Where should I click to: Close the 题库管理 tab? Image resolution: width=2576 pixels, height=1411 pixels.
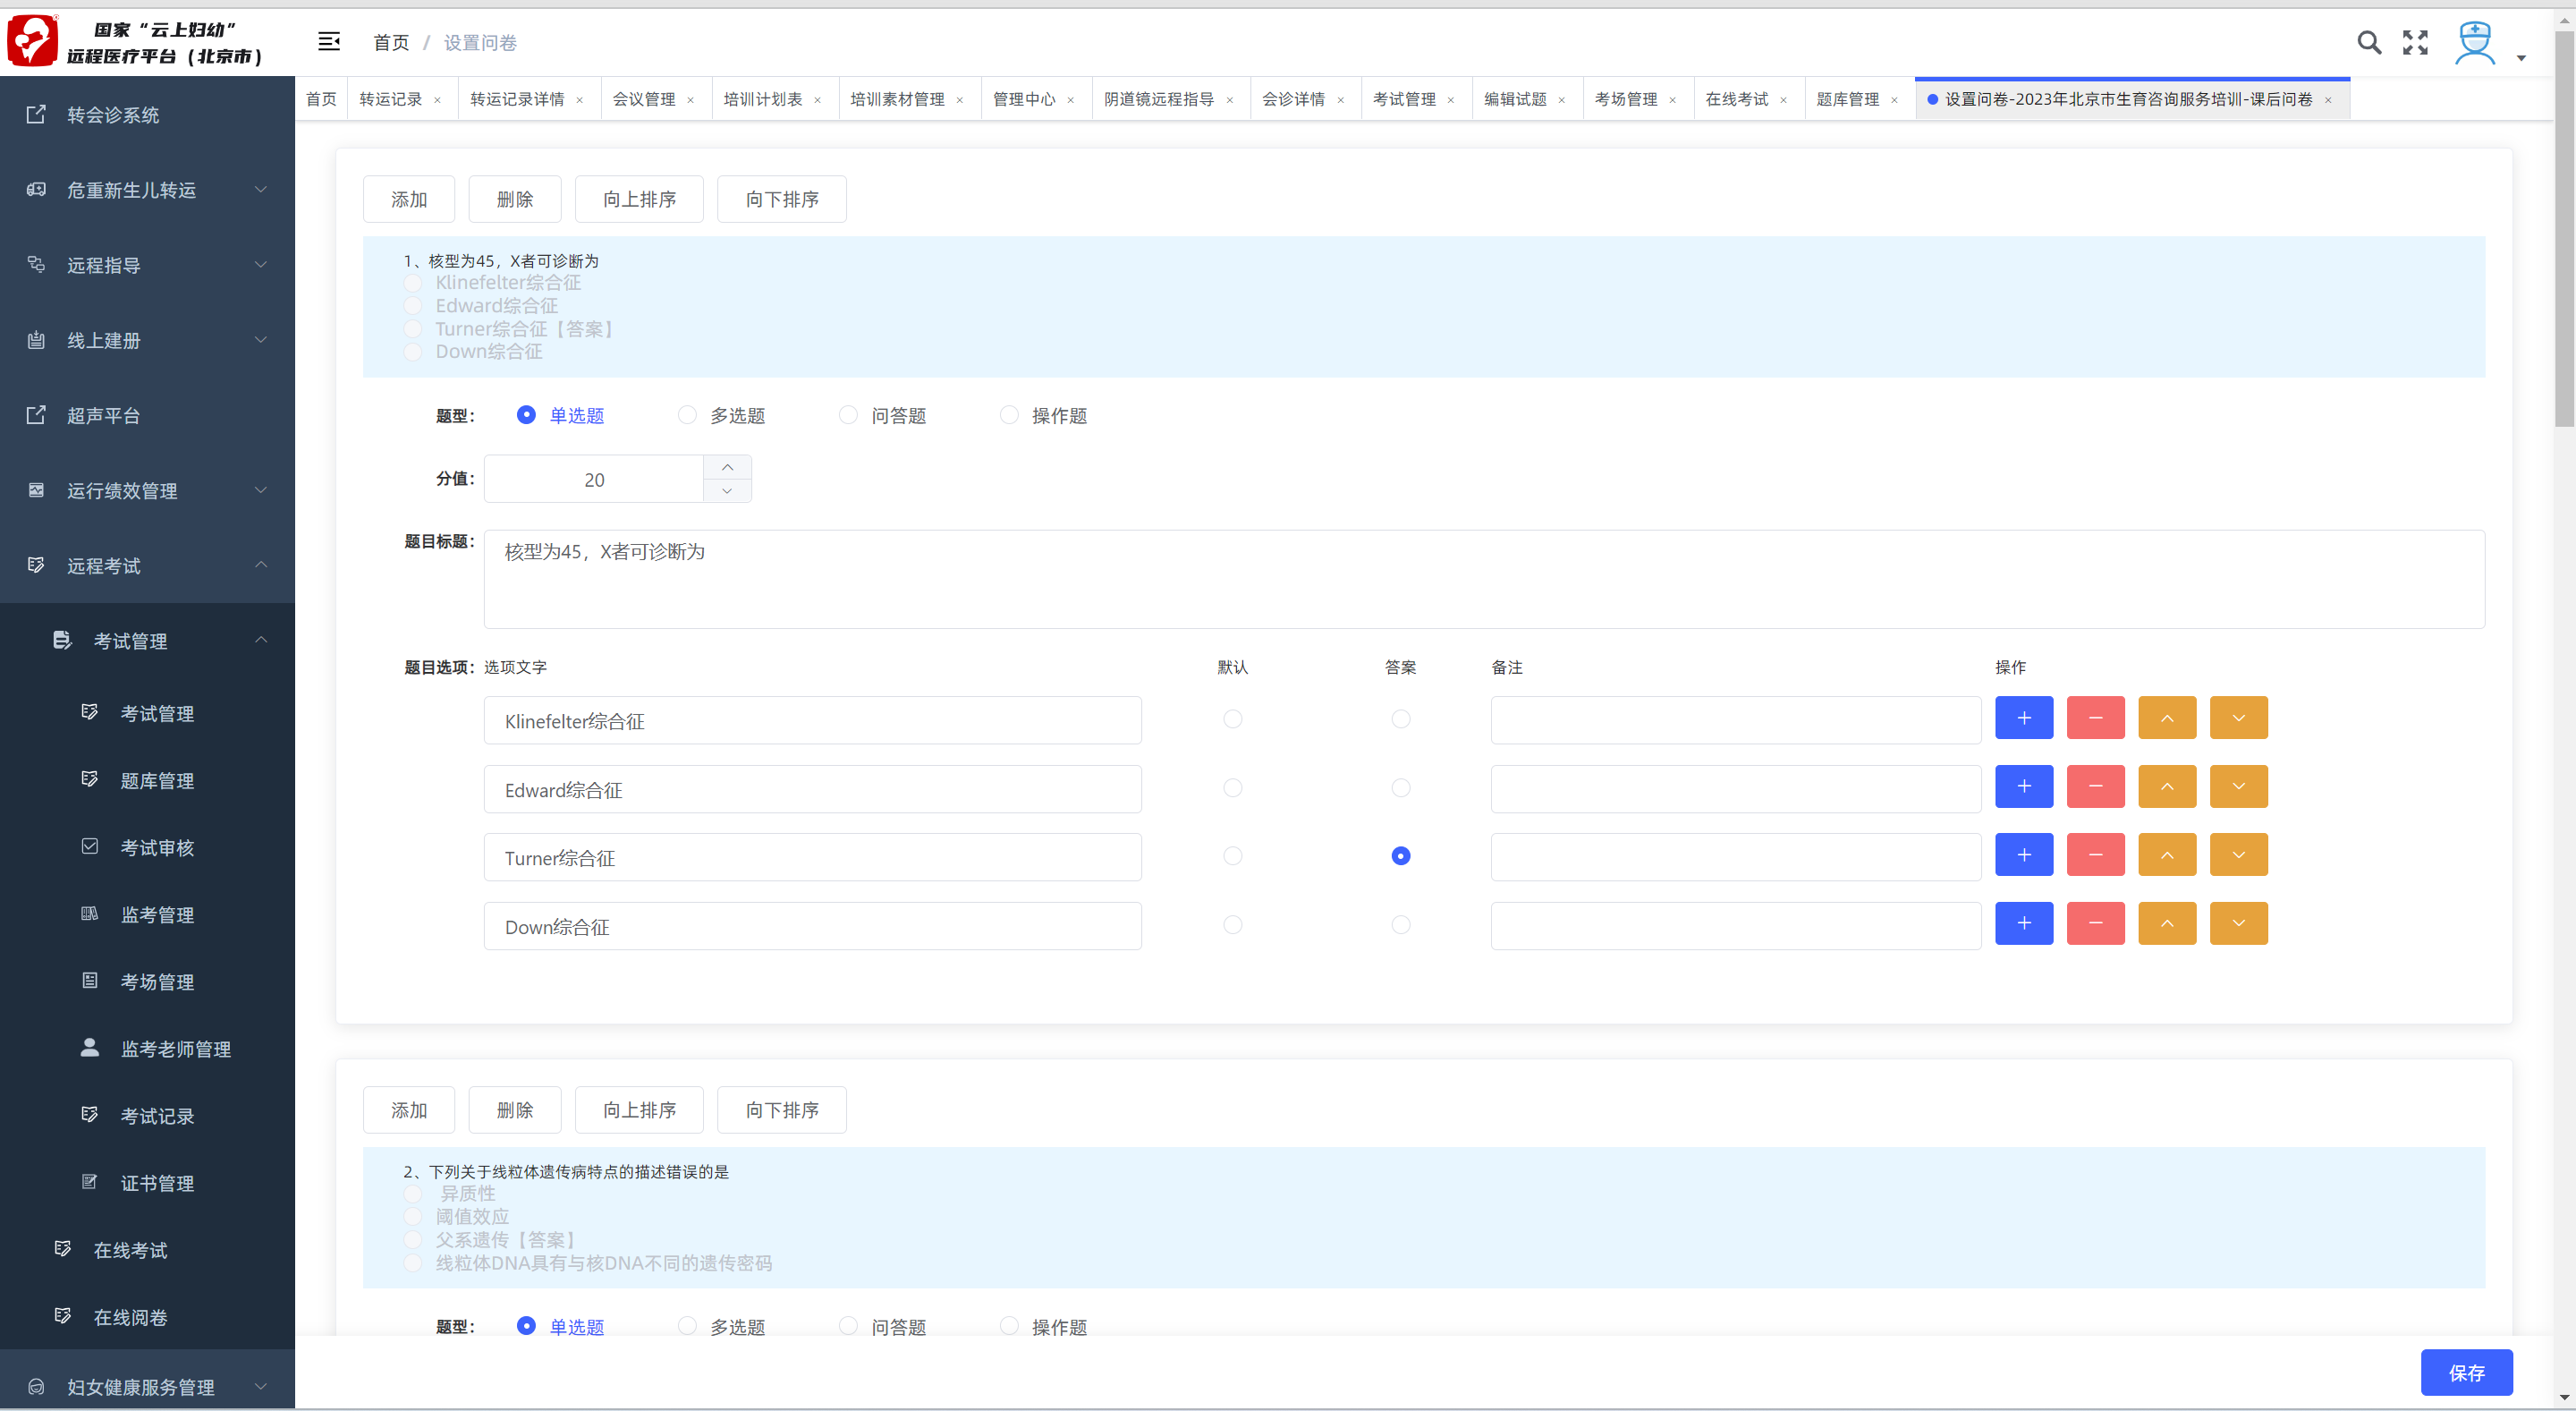point(1893,100)
